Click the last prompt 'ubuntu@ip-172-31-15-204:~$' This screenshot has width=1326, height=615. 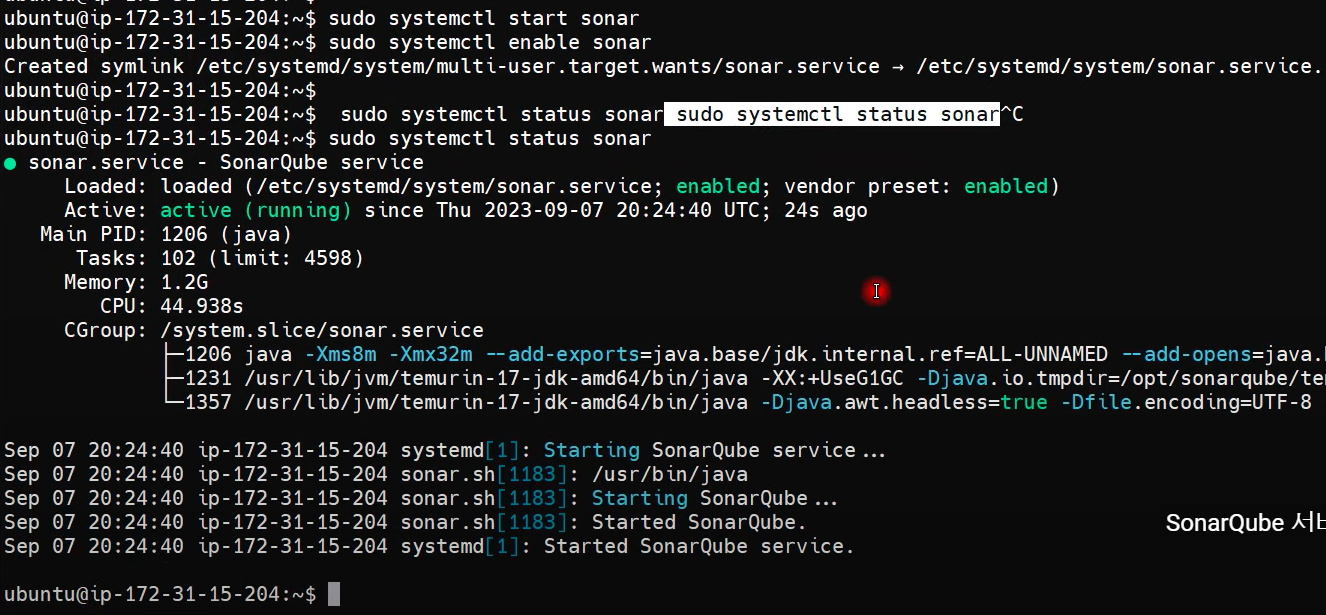[x=160, y=594]
